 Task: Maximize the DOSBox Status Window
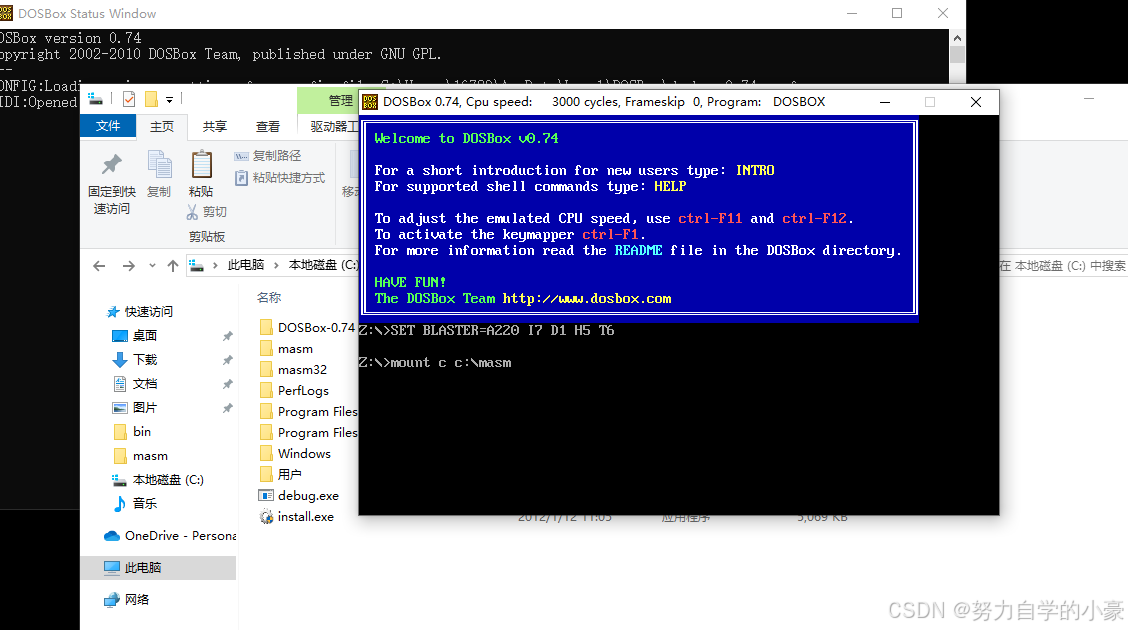point(897,13)
